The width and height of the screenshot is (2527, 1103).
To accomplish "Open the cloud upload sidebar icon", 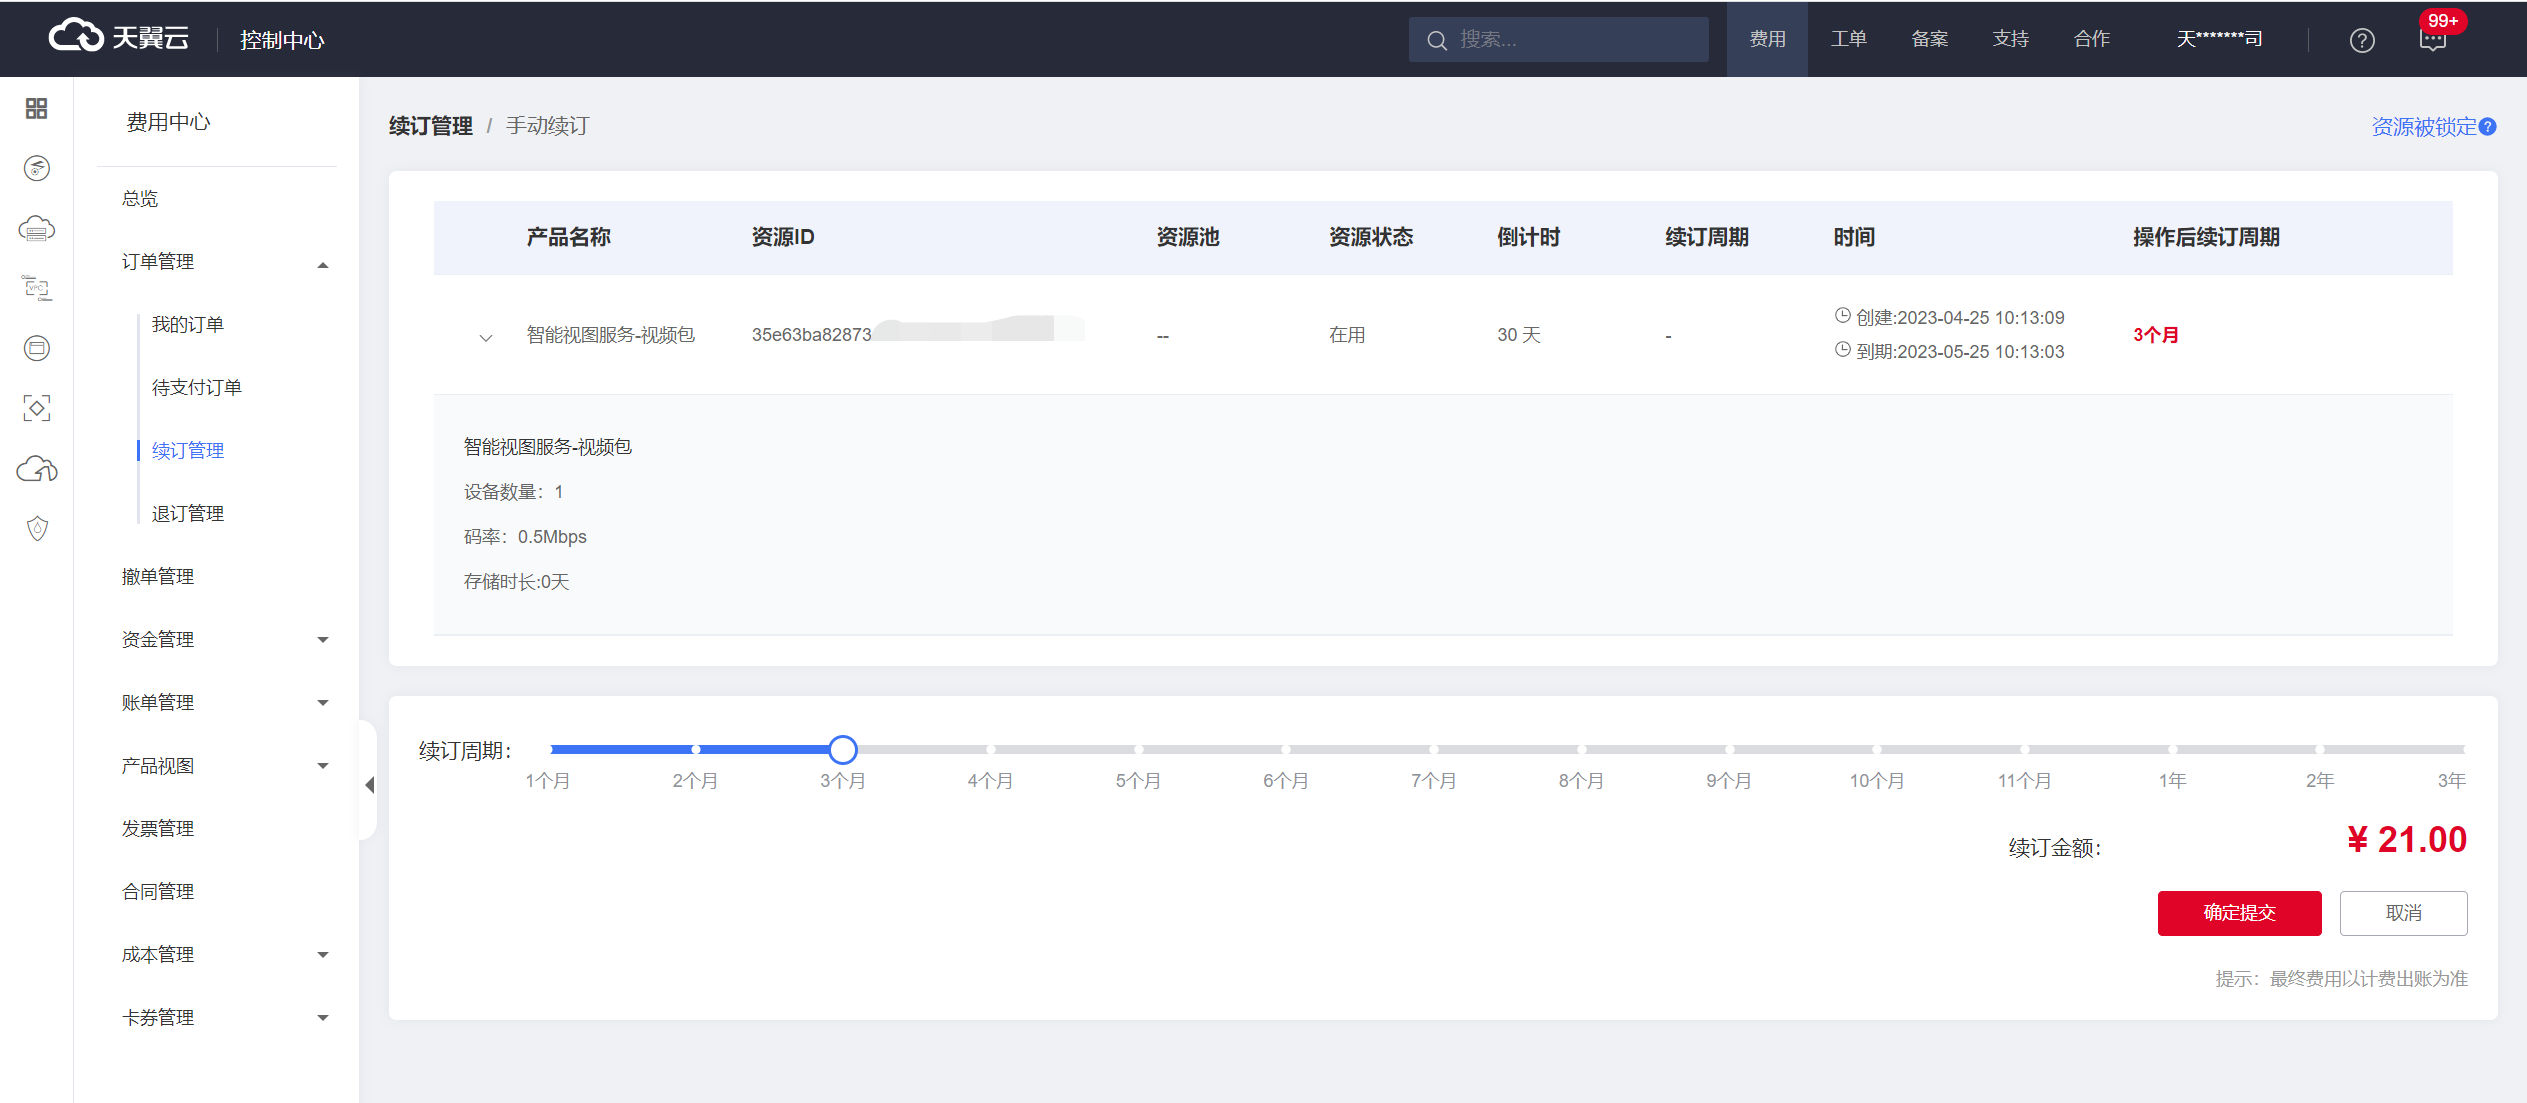I will tap(37, 468).
